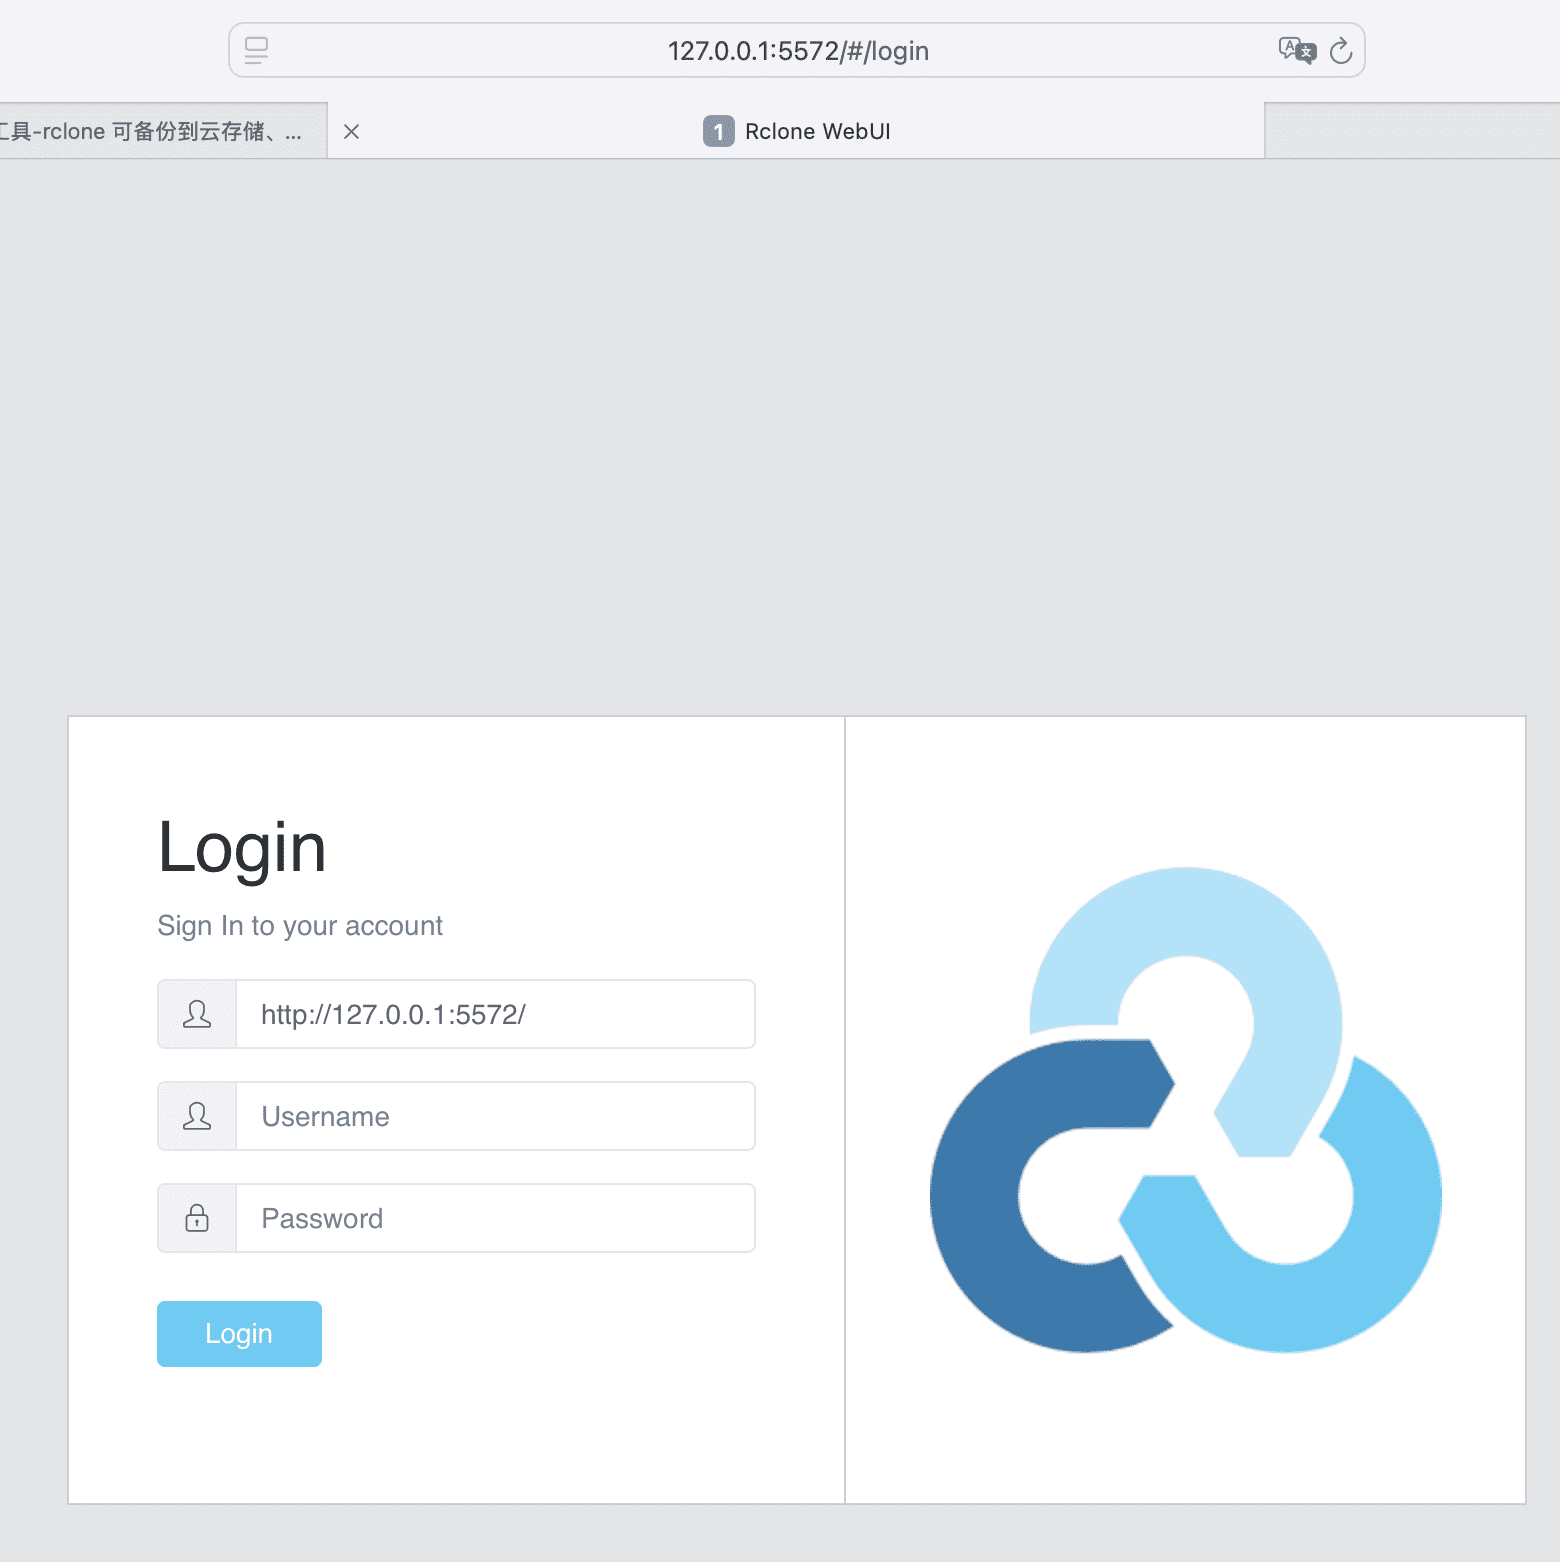Image resolution: width=1560 pixels, height=1562 pixels.
Task: Click the reader view icon in address bar
Action: (257, 50)
